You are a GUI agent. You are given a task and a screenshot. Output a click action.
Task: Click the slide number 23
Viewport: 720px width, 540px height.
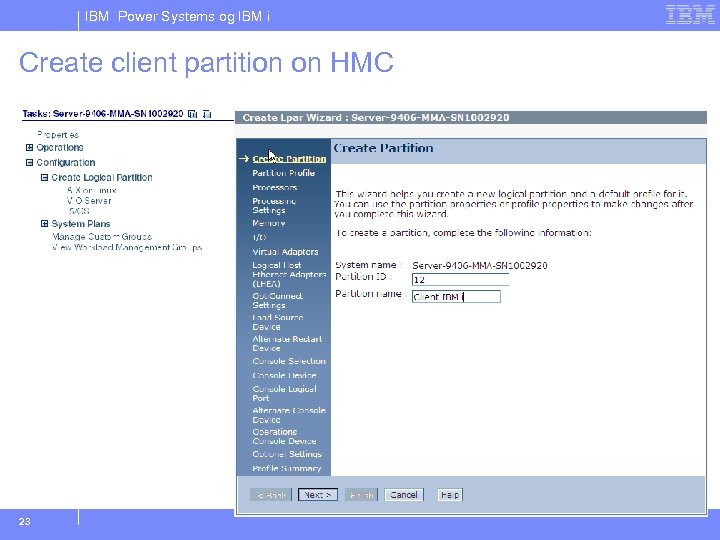tap(25, 522)
